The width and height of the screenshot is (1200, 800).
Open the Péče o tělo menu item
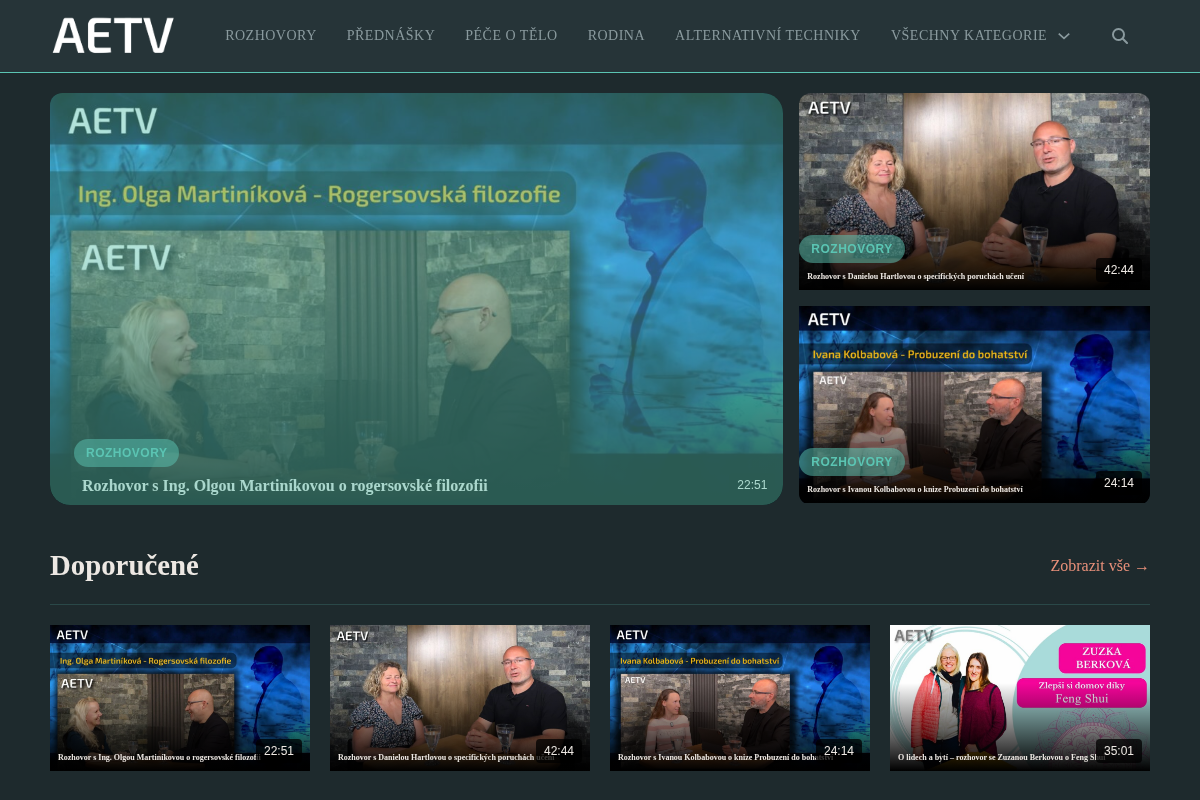coord(511,35)
